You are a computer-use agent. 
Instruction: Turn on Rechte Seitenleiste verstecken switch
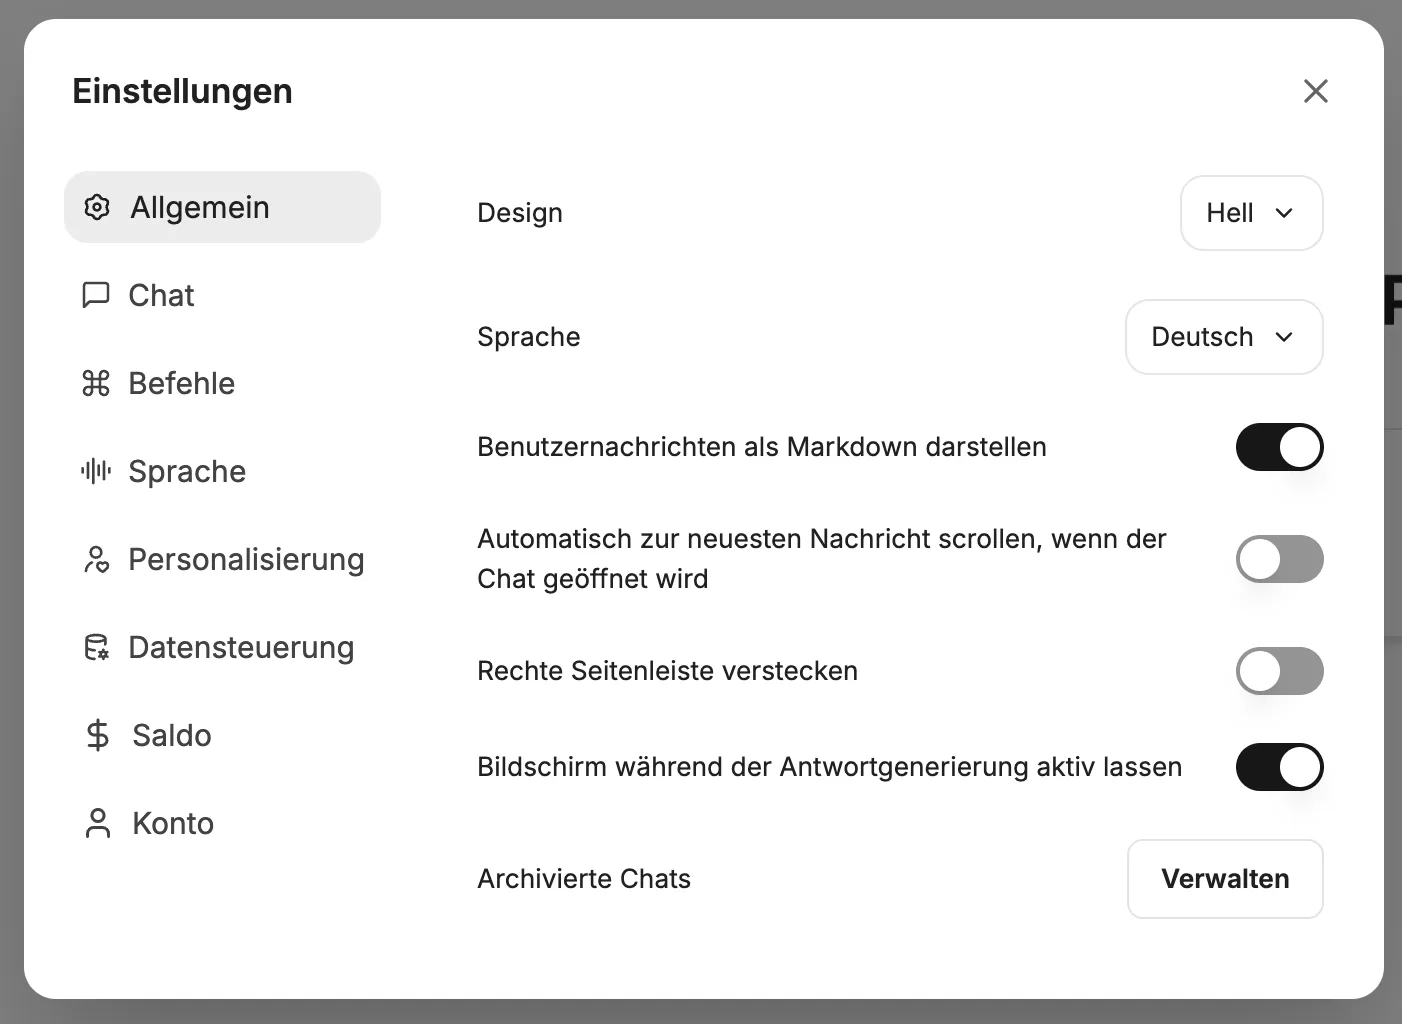click(x=1279, y=671)
